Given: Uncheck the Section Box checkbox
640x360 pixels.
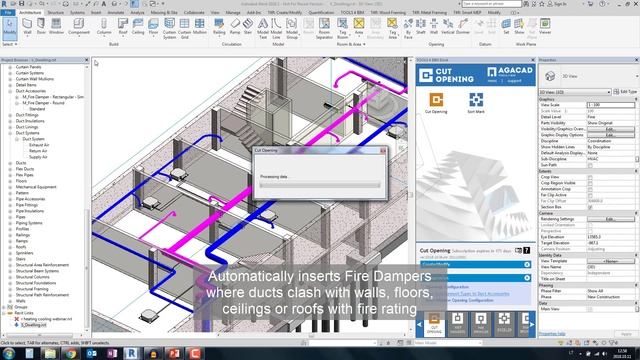Looking at the screenshot, I should 590,207.
